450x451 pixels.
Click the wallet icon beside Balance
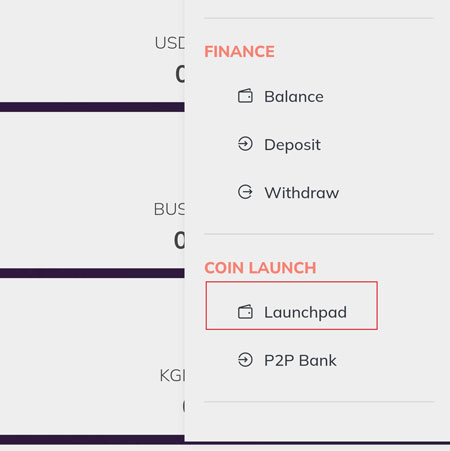pyautogui.click(x=245, y=96)
